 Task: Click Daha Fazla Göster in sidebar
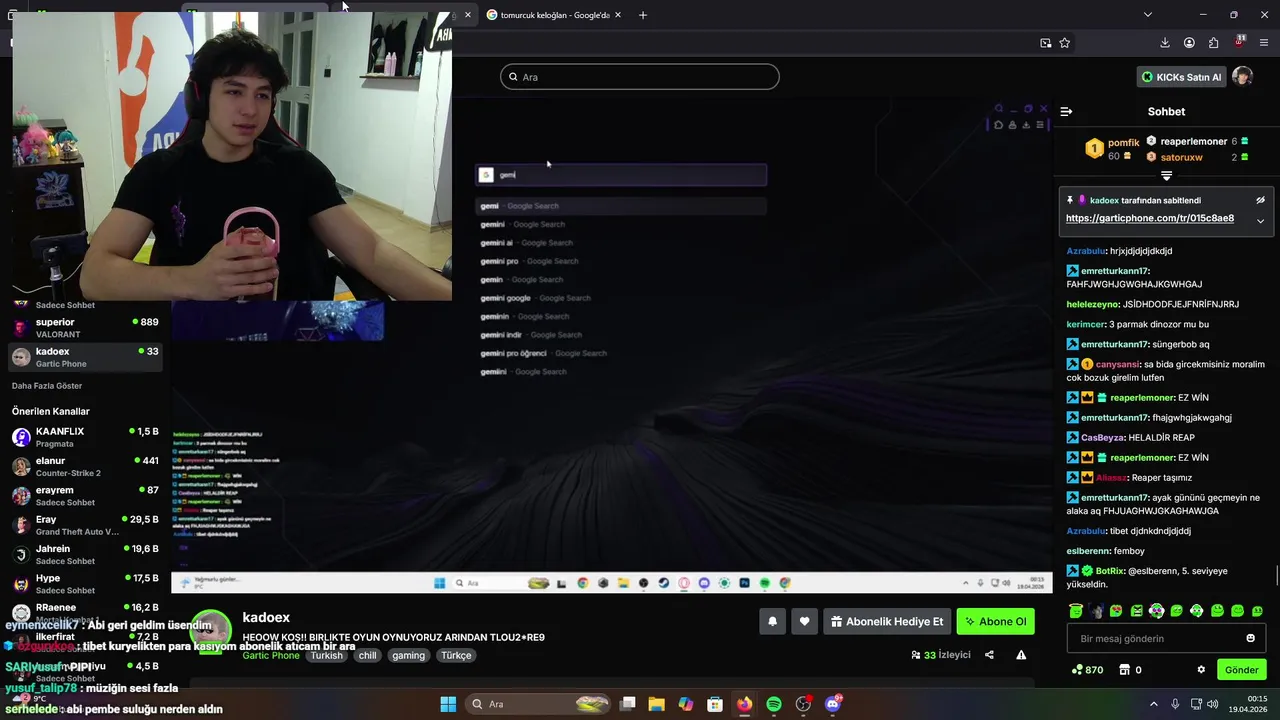pos(47,386)
